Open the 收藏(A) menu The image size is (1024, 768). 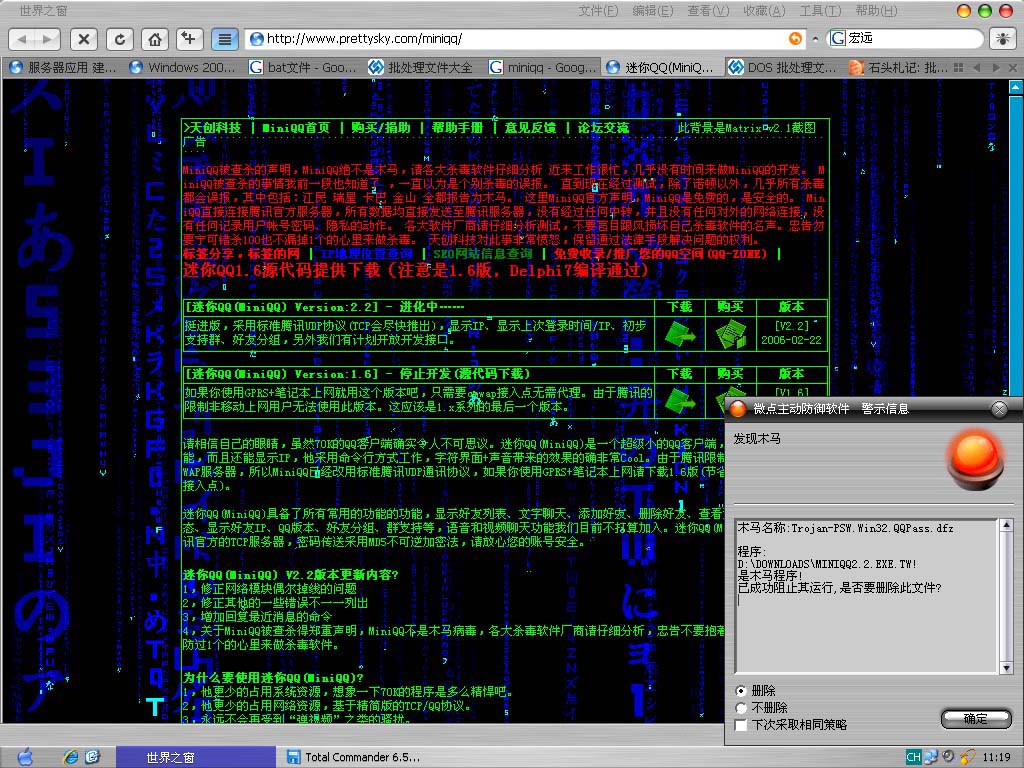click(764, 10)
